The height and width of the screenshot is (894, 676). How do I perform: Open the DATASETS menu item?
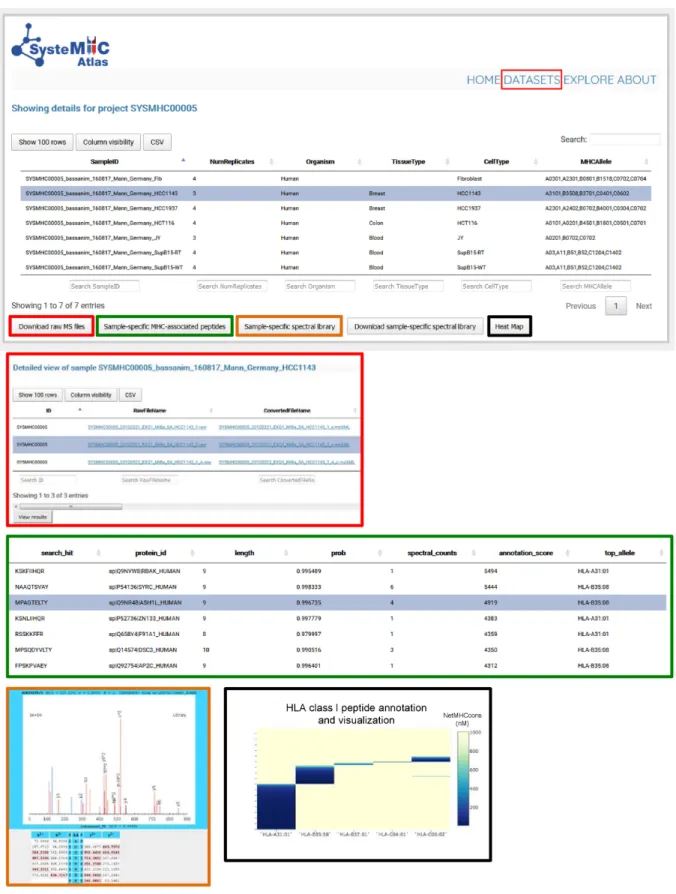pos(532,80)
